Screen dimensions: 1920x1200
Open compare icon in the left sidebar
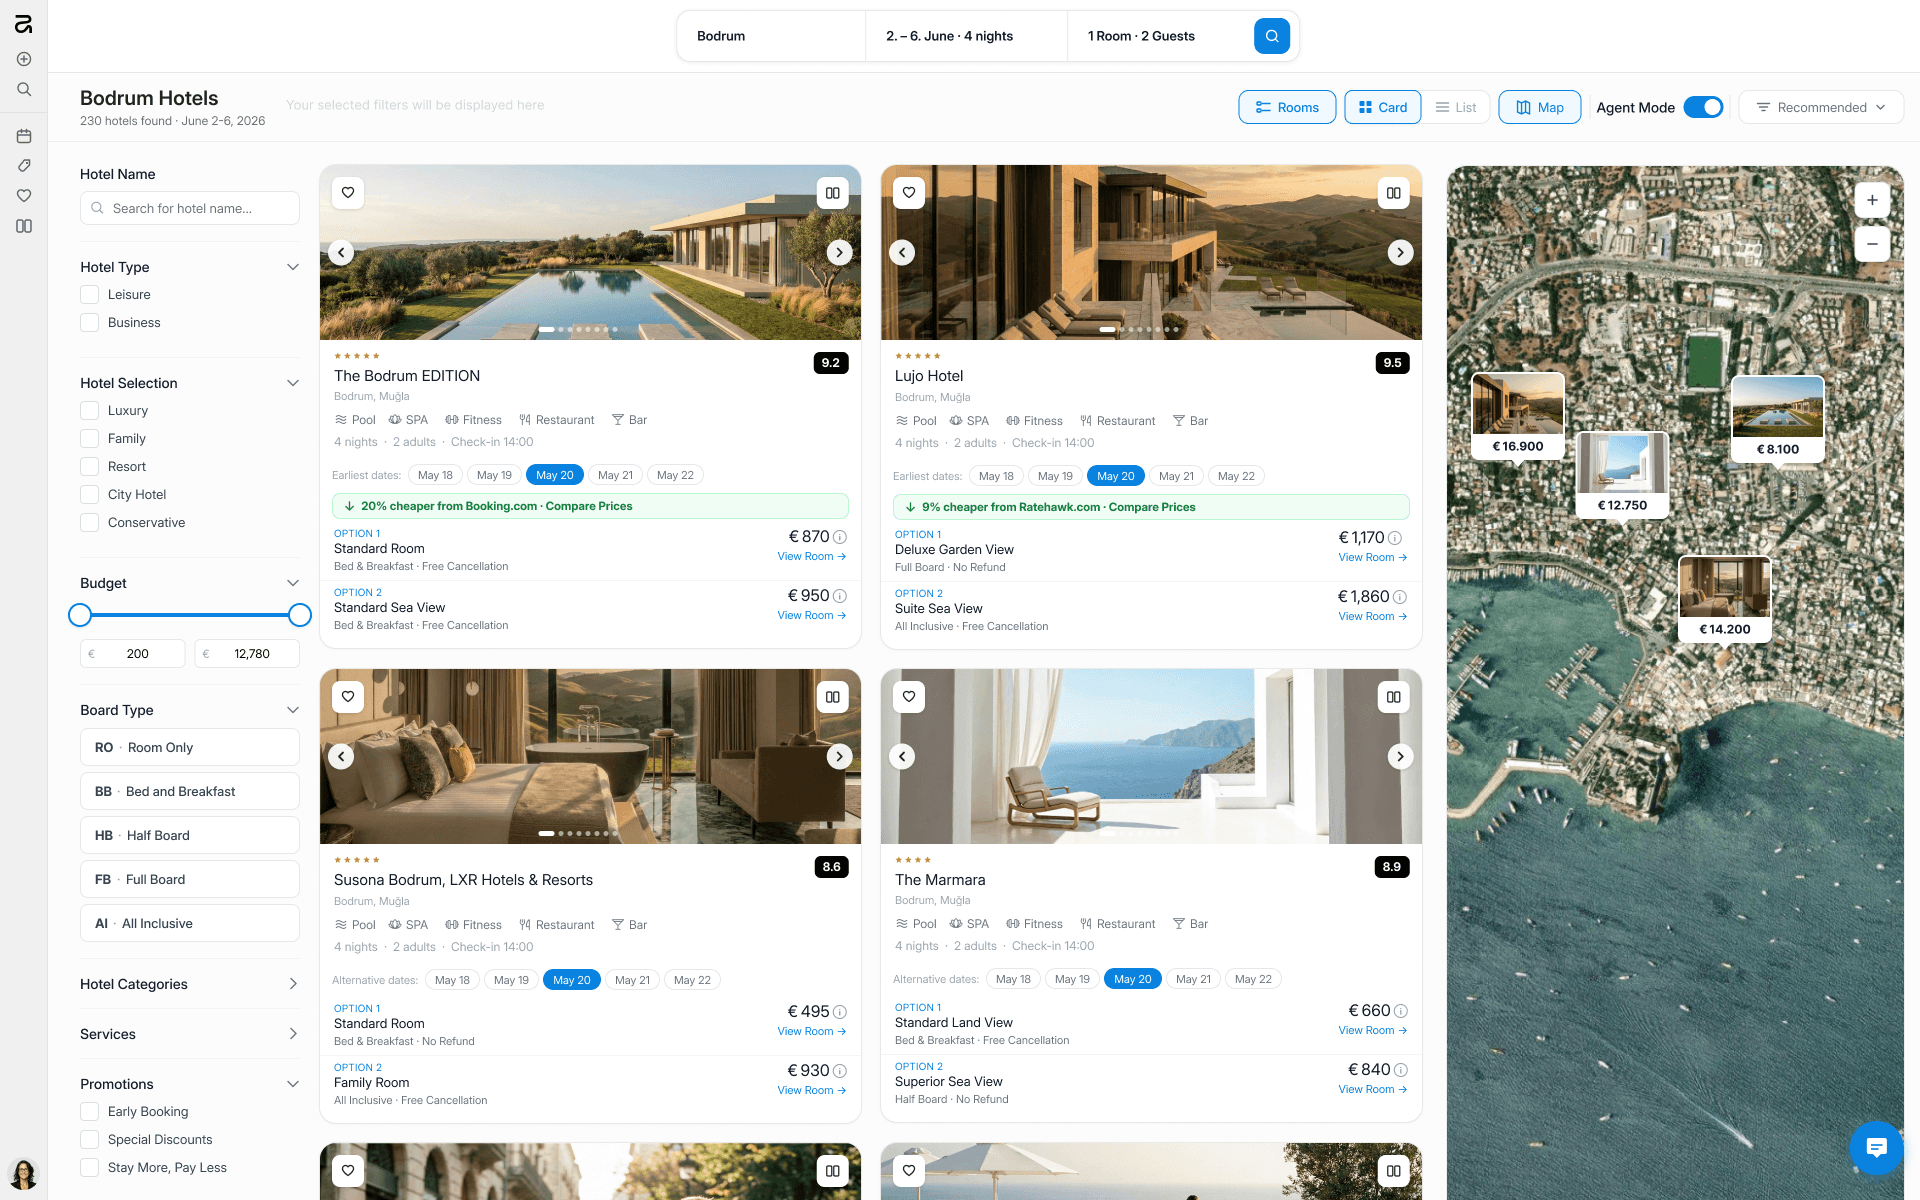(x=24, y=226)
